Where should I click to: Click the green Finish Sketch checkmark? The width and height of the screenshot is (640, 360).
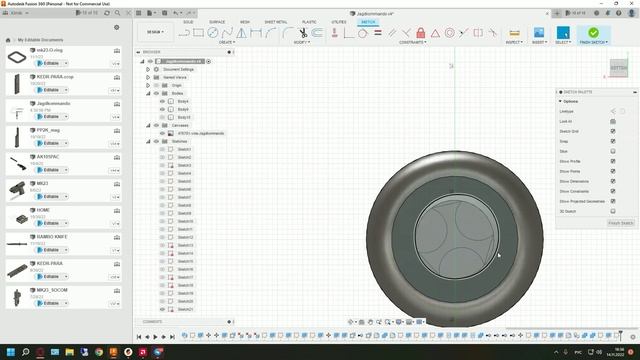coord(593,32)
